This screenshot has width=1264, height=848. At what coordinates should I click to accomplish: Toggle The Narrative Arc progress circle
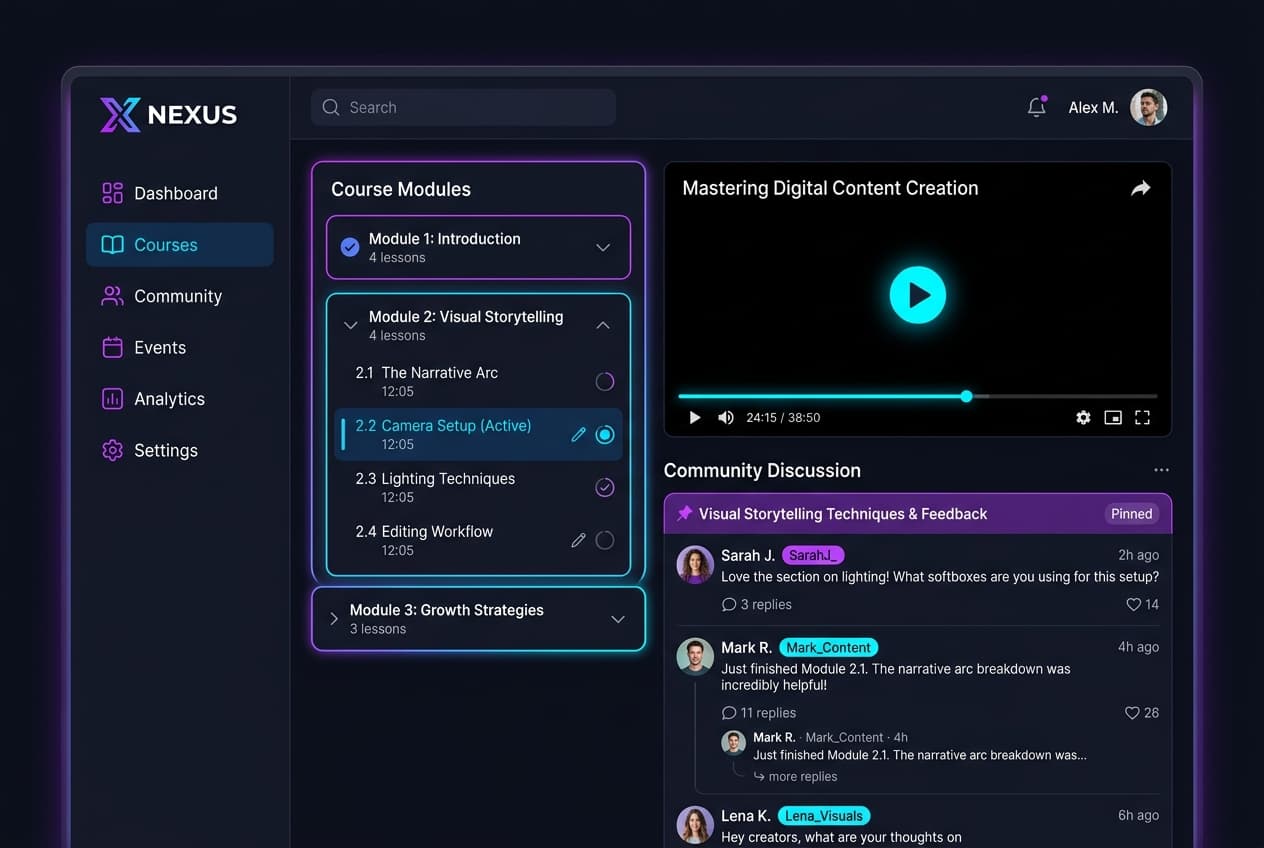605,381
